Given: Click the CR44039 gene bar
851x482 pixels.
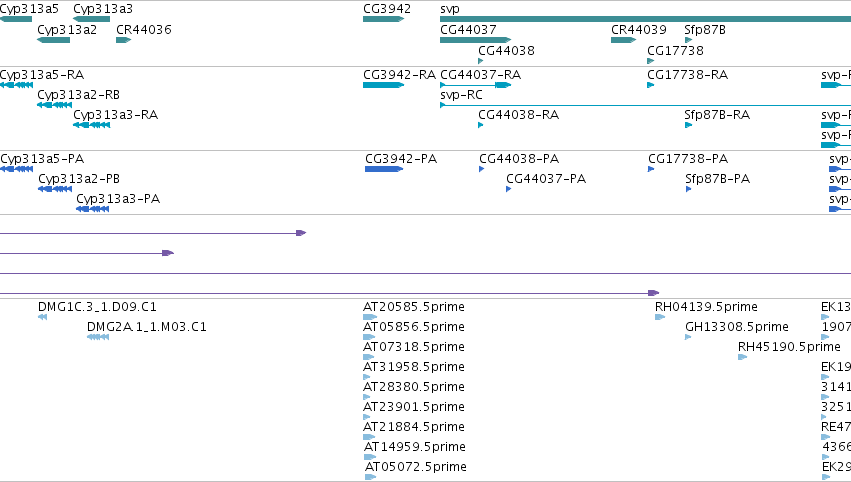Looking at the screenshot, I should coord(624,40).
